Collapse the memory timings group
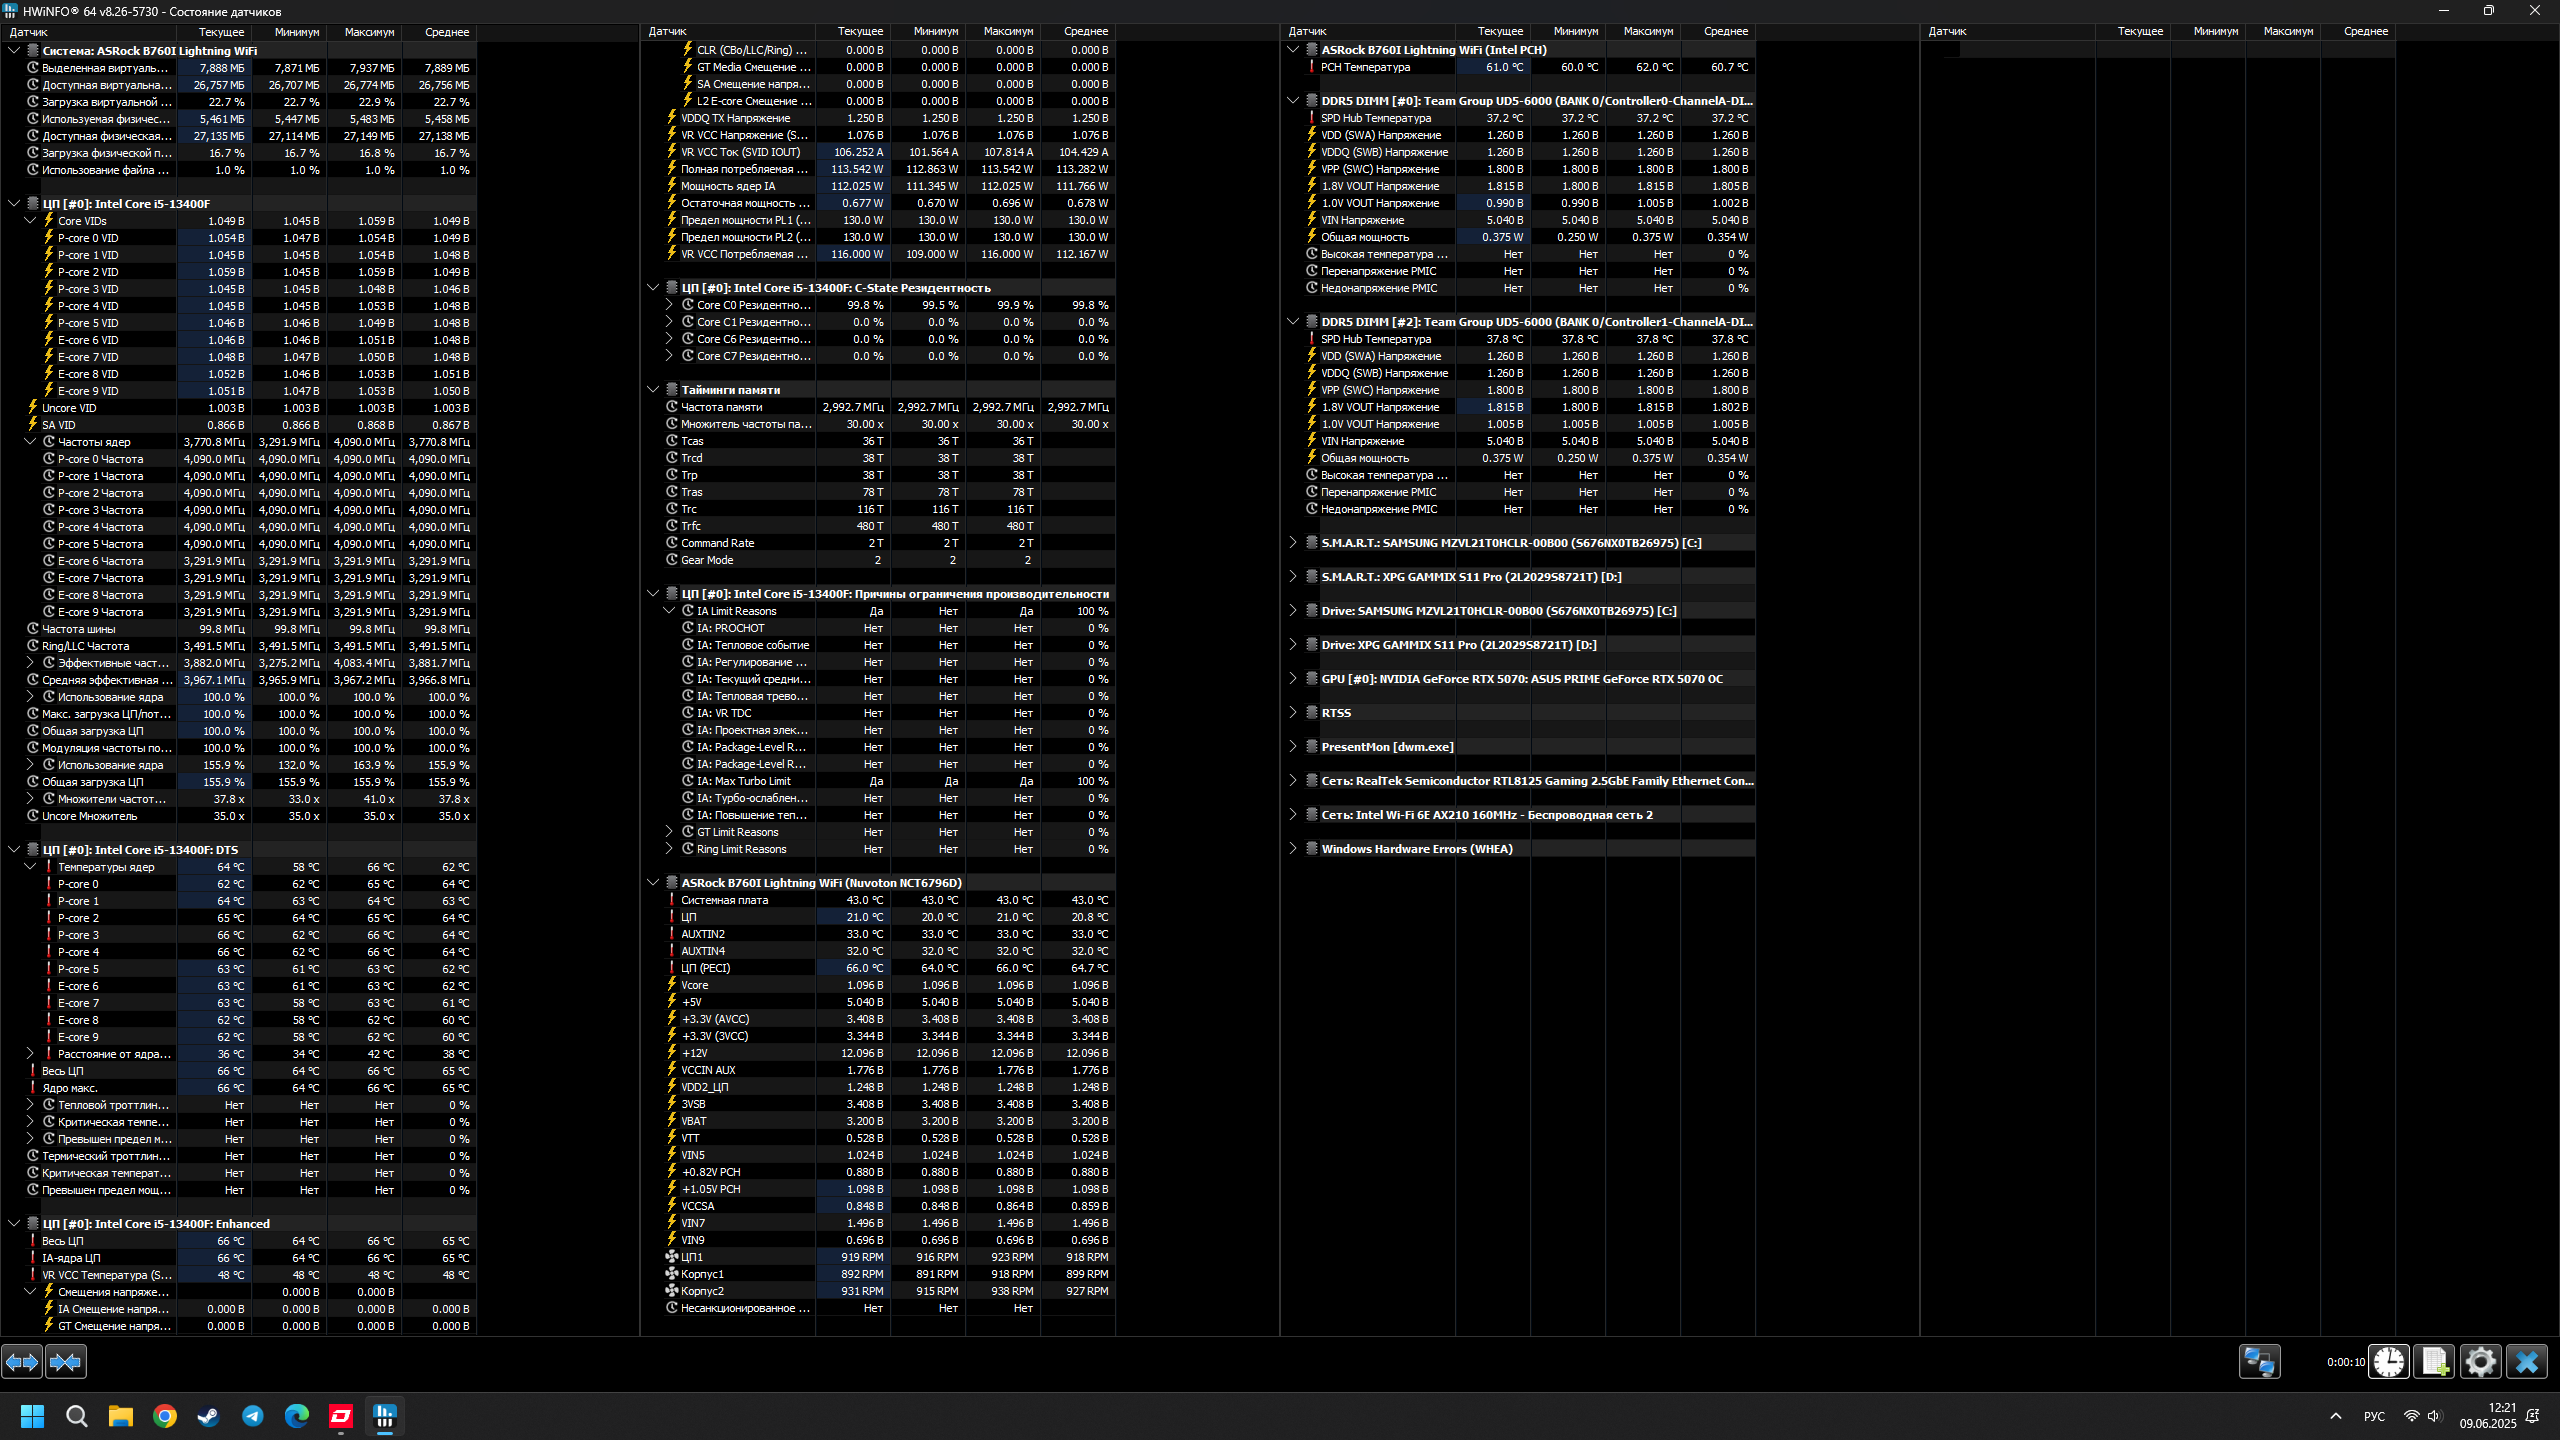This screenshot has height=1440, width=2560. [653, 390]
